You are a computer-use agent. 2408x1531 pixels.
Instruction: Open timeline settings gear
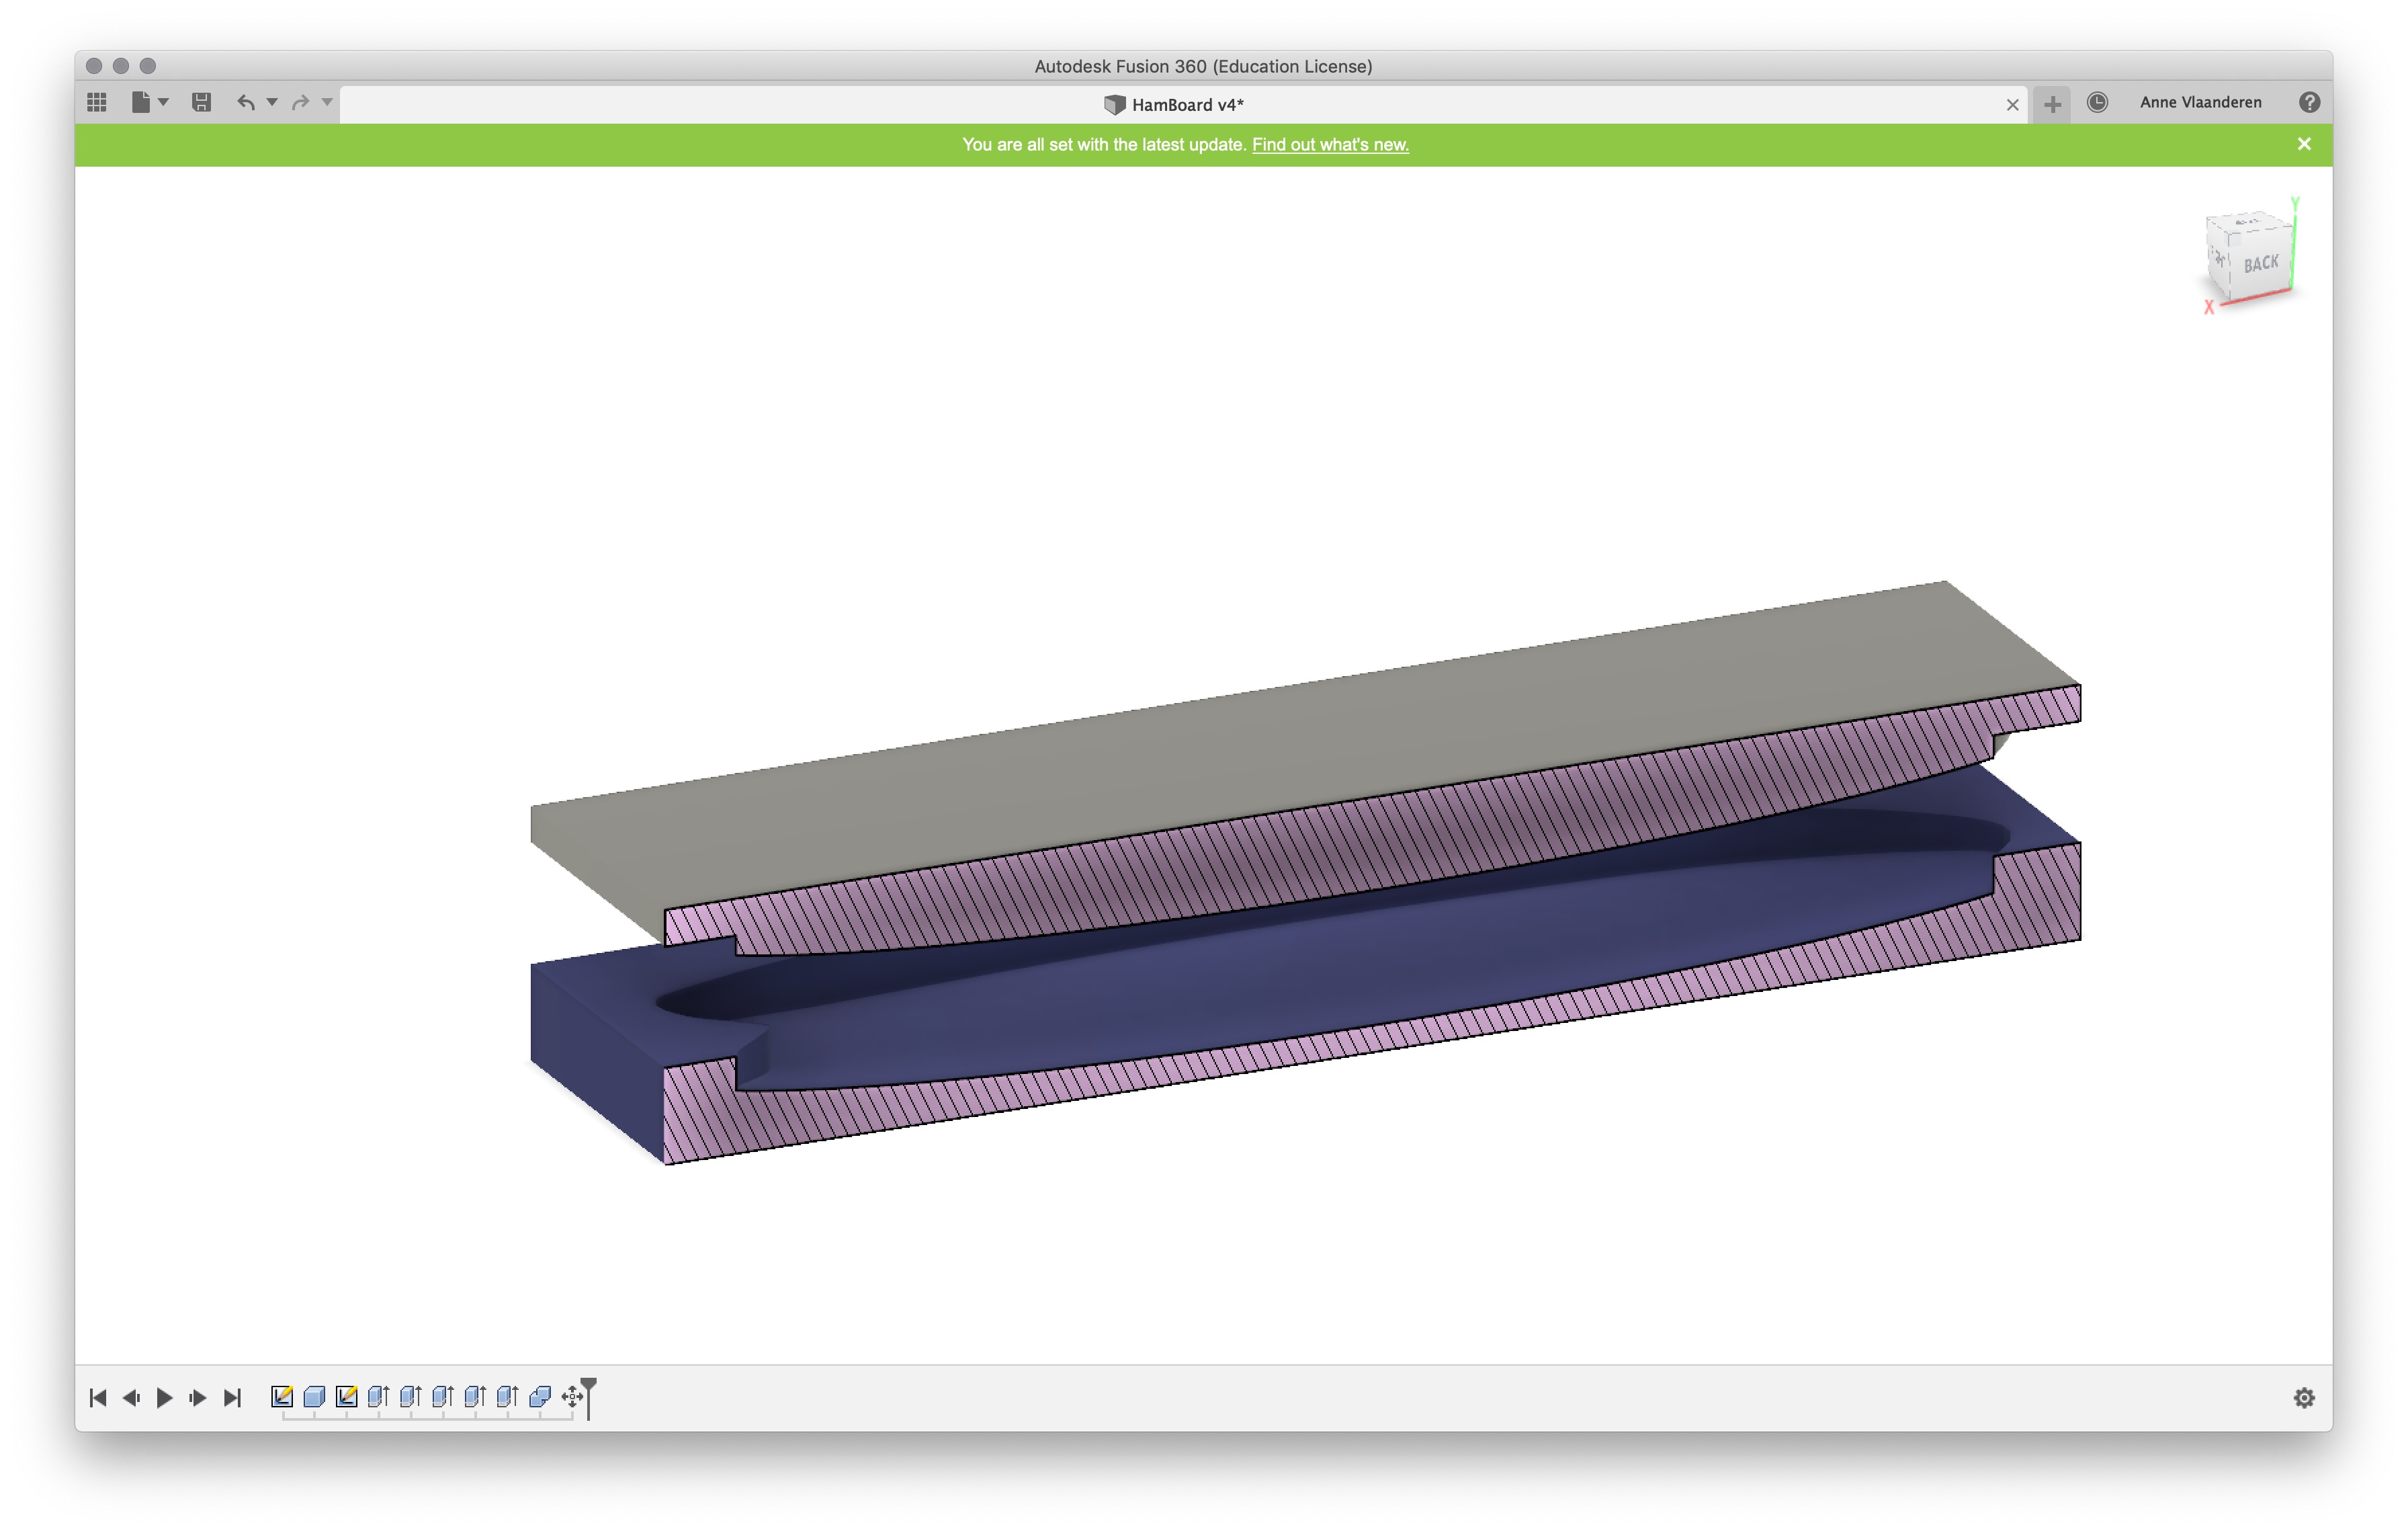2304,1397
